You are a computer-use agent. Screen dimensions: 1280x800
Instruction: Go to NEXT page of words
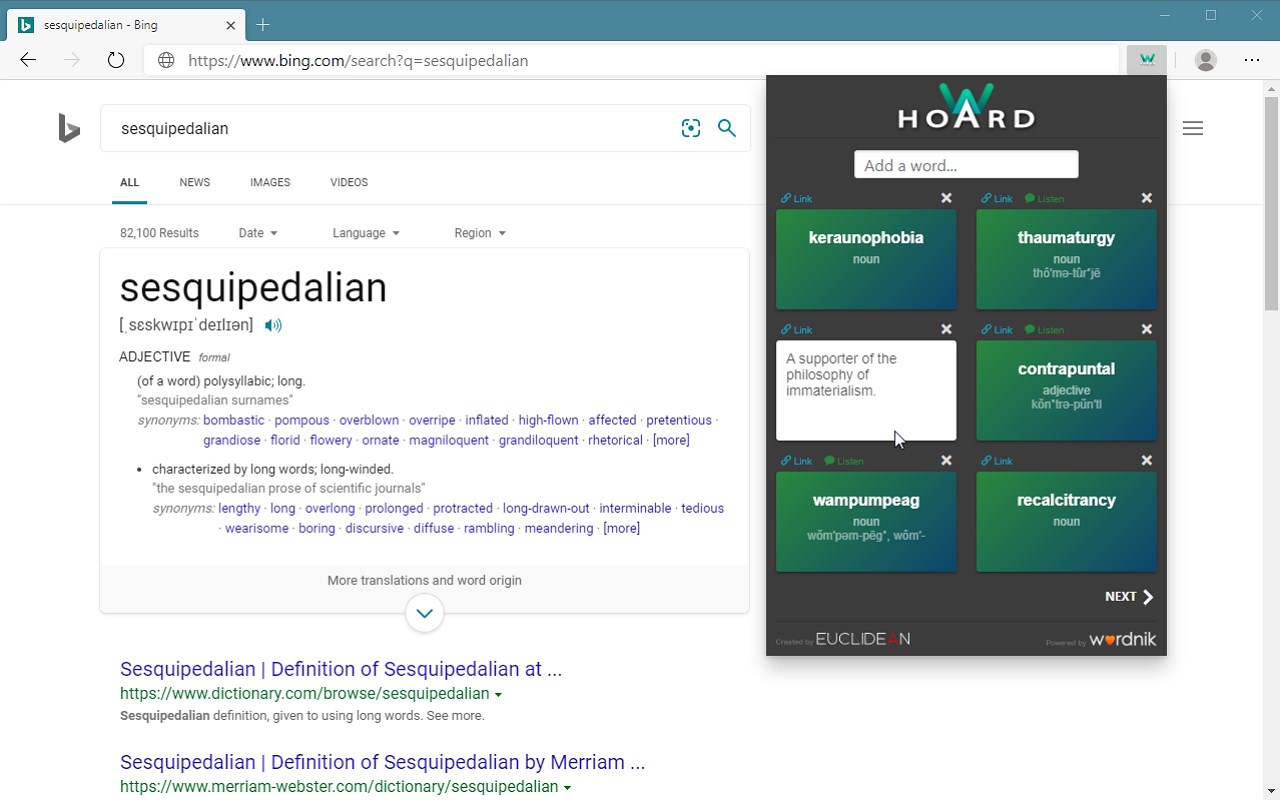pos(1129,597)
